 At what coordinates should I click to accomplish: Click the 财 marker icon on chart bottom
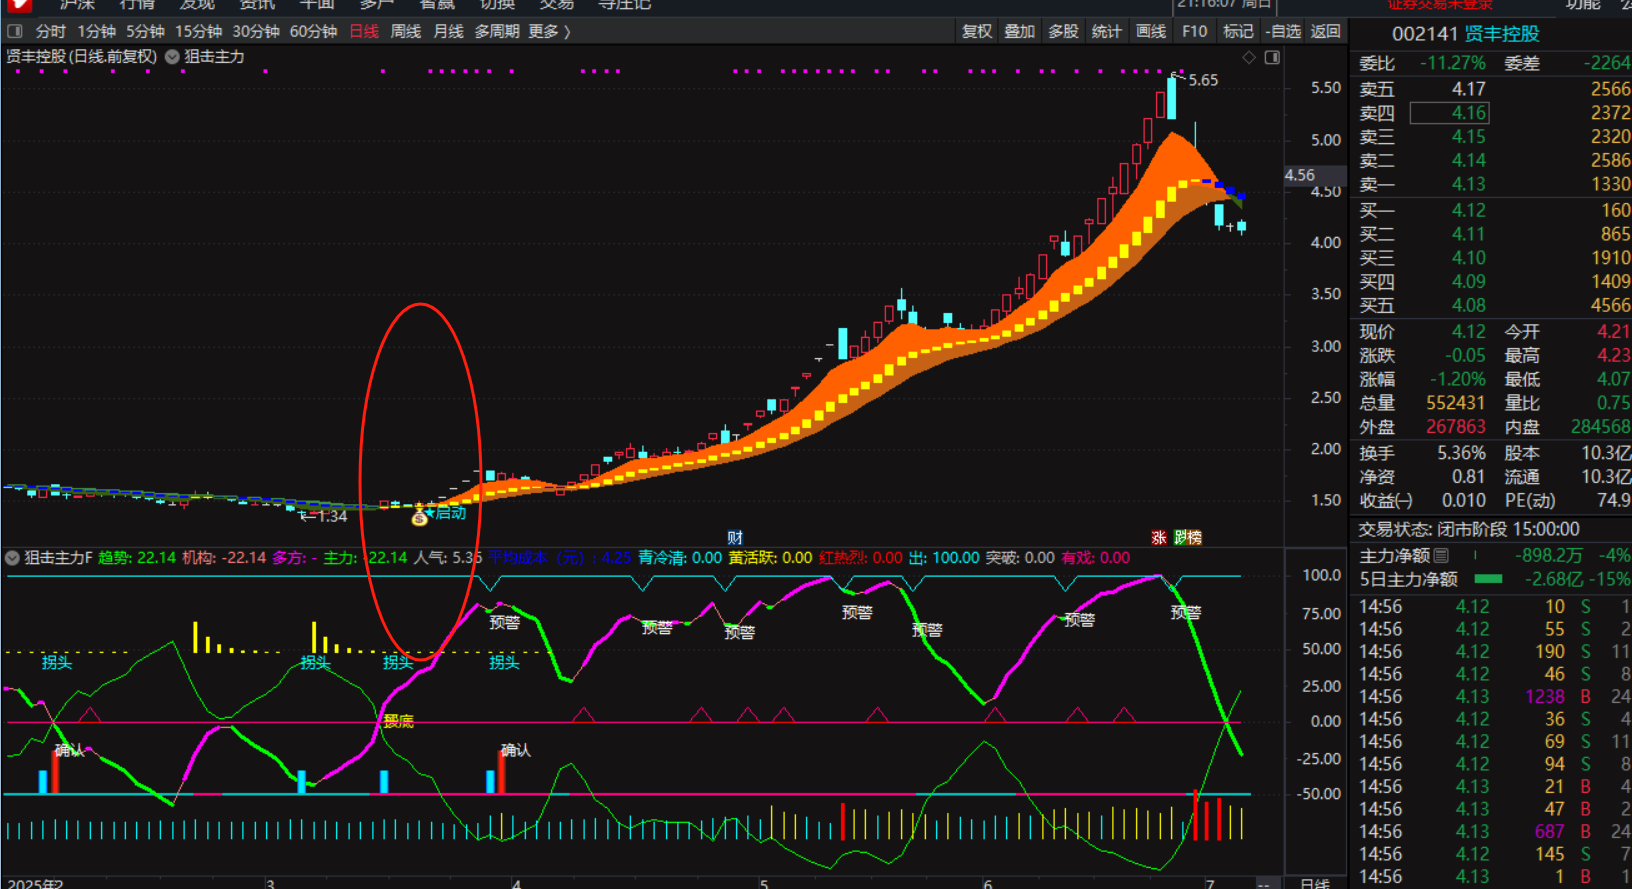(735, 537)
